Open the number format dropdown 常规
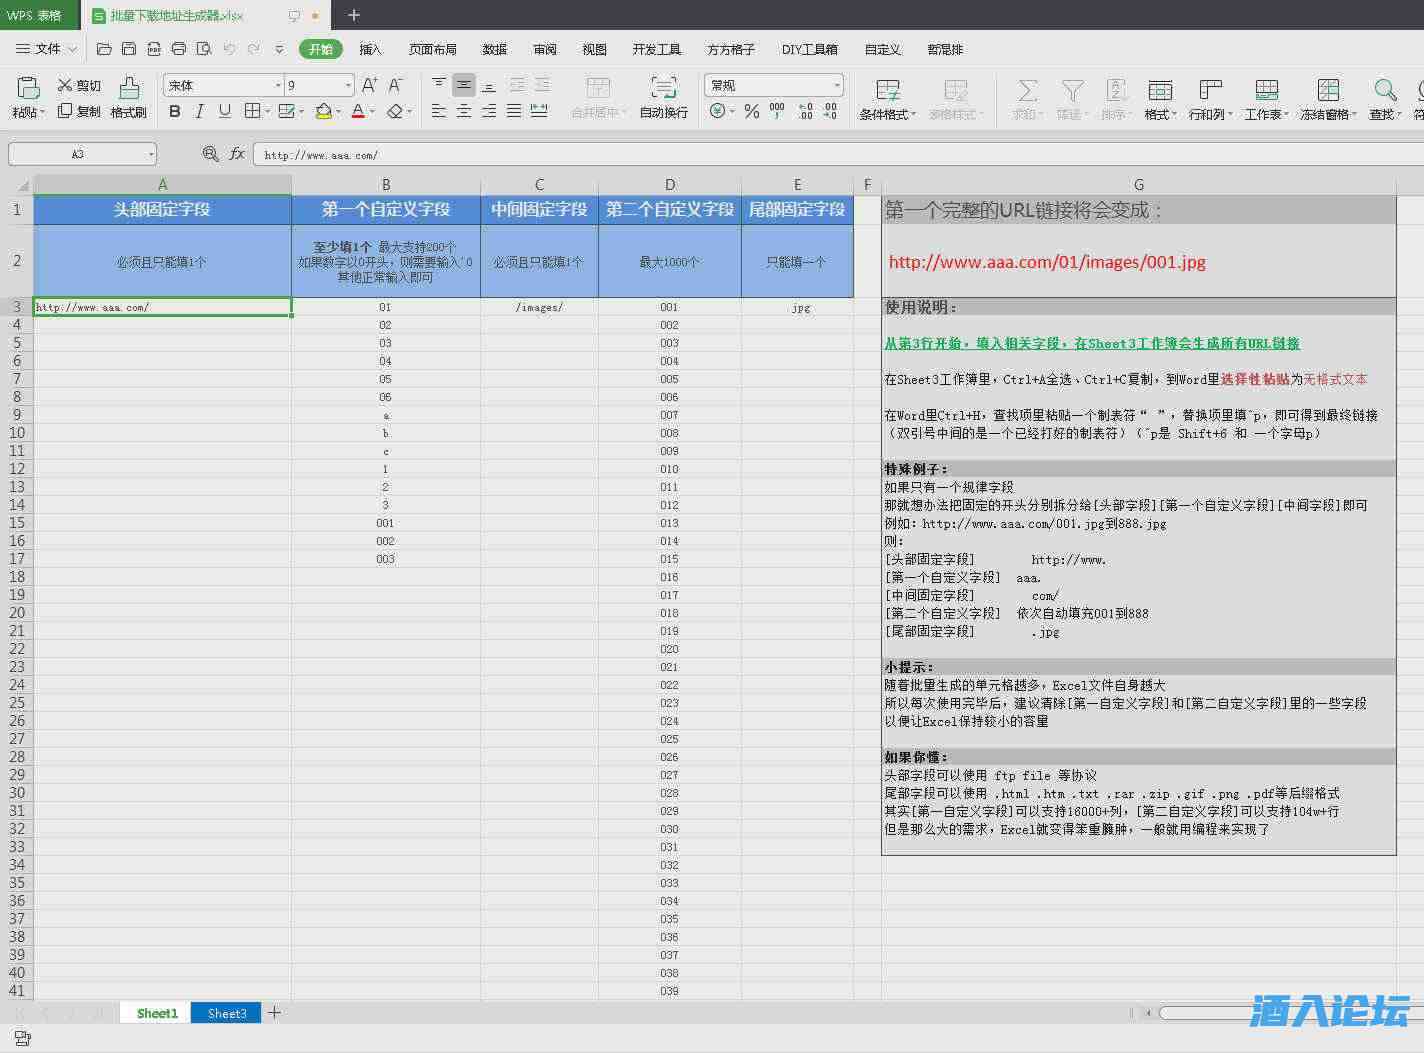This screenshot has height=1053, width=1424. coord(836,85)
